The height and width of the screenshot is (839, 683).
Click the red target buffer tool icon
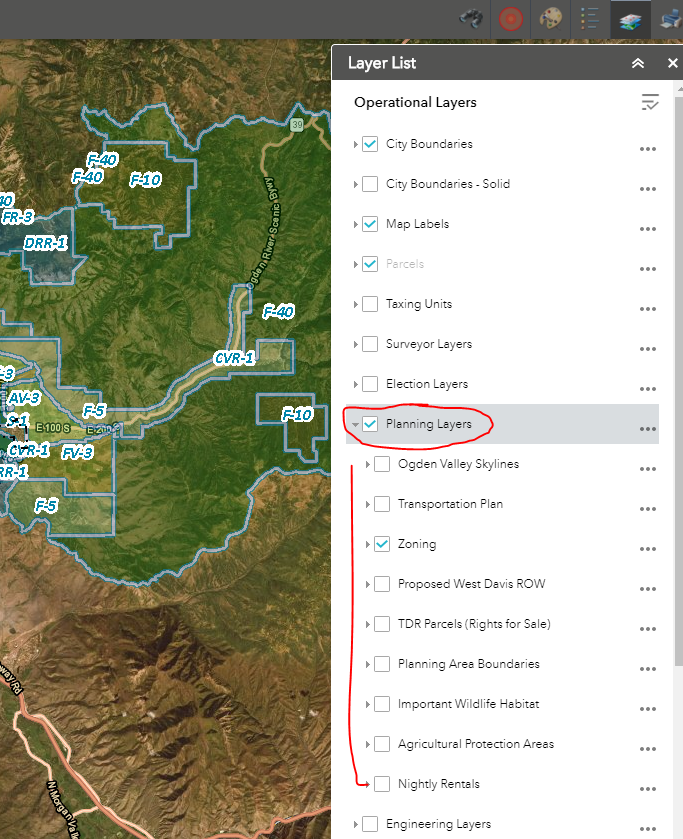click(x=511, y=19)
